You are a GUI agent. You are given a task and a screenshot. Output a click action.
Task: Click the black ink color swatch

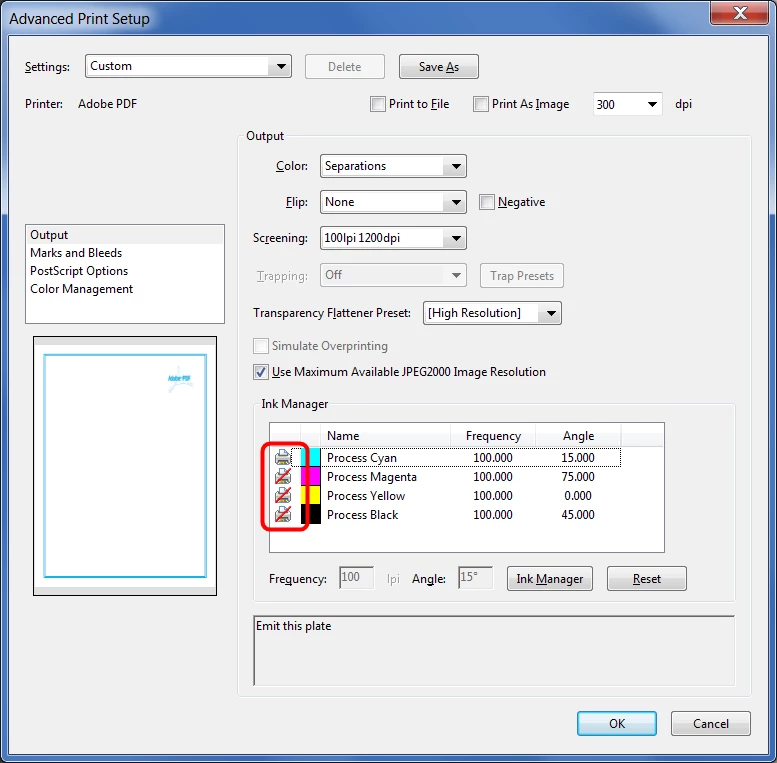(311, 514)
